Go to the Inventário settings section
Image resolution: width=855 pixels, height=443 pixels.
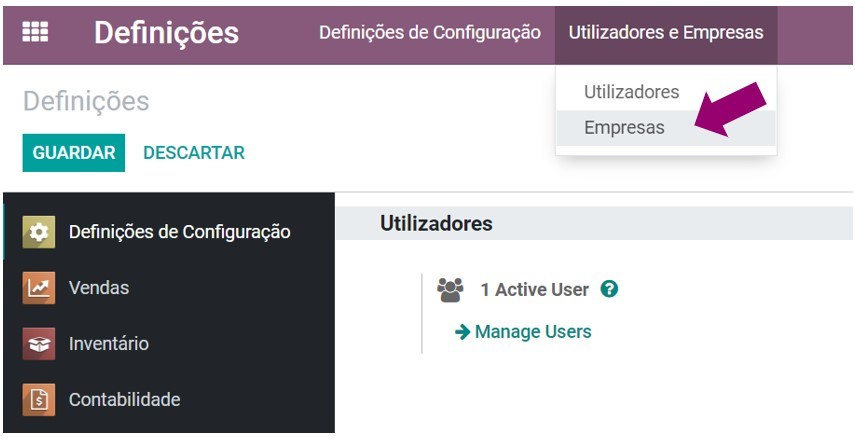pyautogui.click(x=108, y=344)
